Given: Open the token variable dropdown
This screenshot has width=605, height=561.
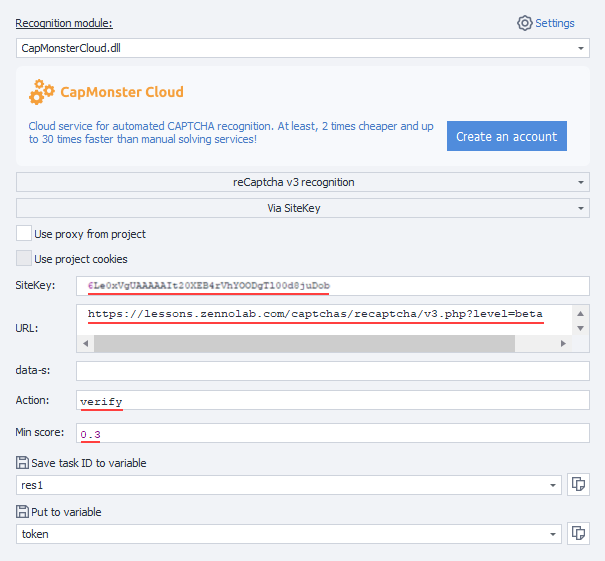Looking at the screenshot, I should (552, 535).
